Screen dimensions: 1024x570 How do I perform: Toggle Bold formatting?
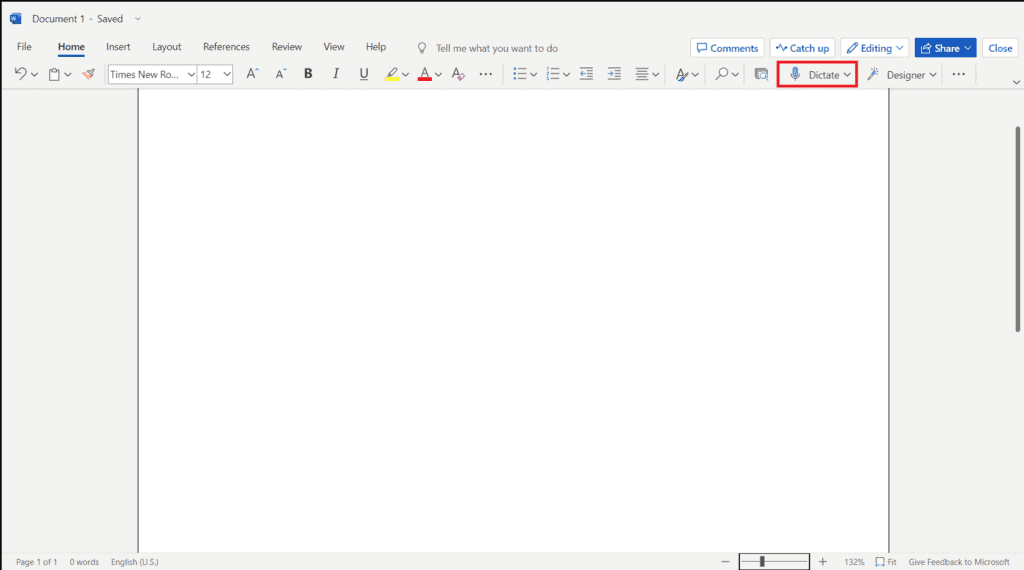click(x=308, y=74)
